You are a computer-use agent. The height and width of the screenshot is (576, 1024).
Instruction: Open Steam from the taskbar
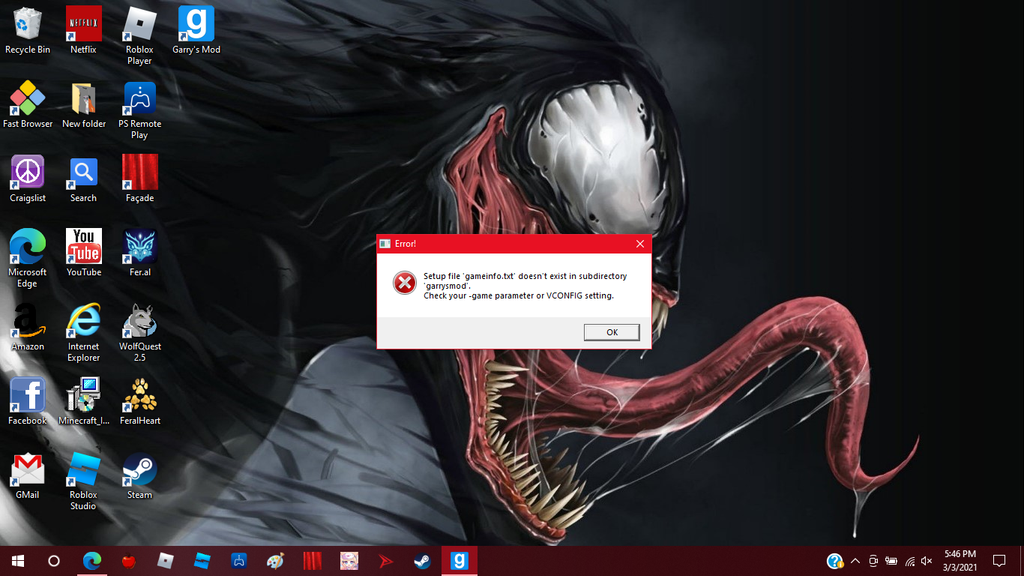pyautogui.click(x=423, y=561)
